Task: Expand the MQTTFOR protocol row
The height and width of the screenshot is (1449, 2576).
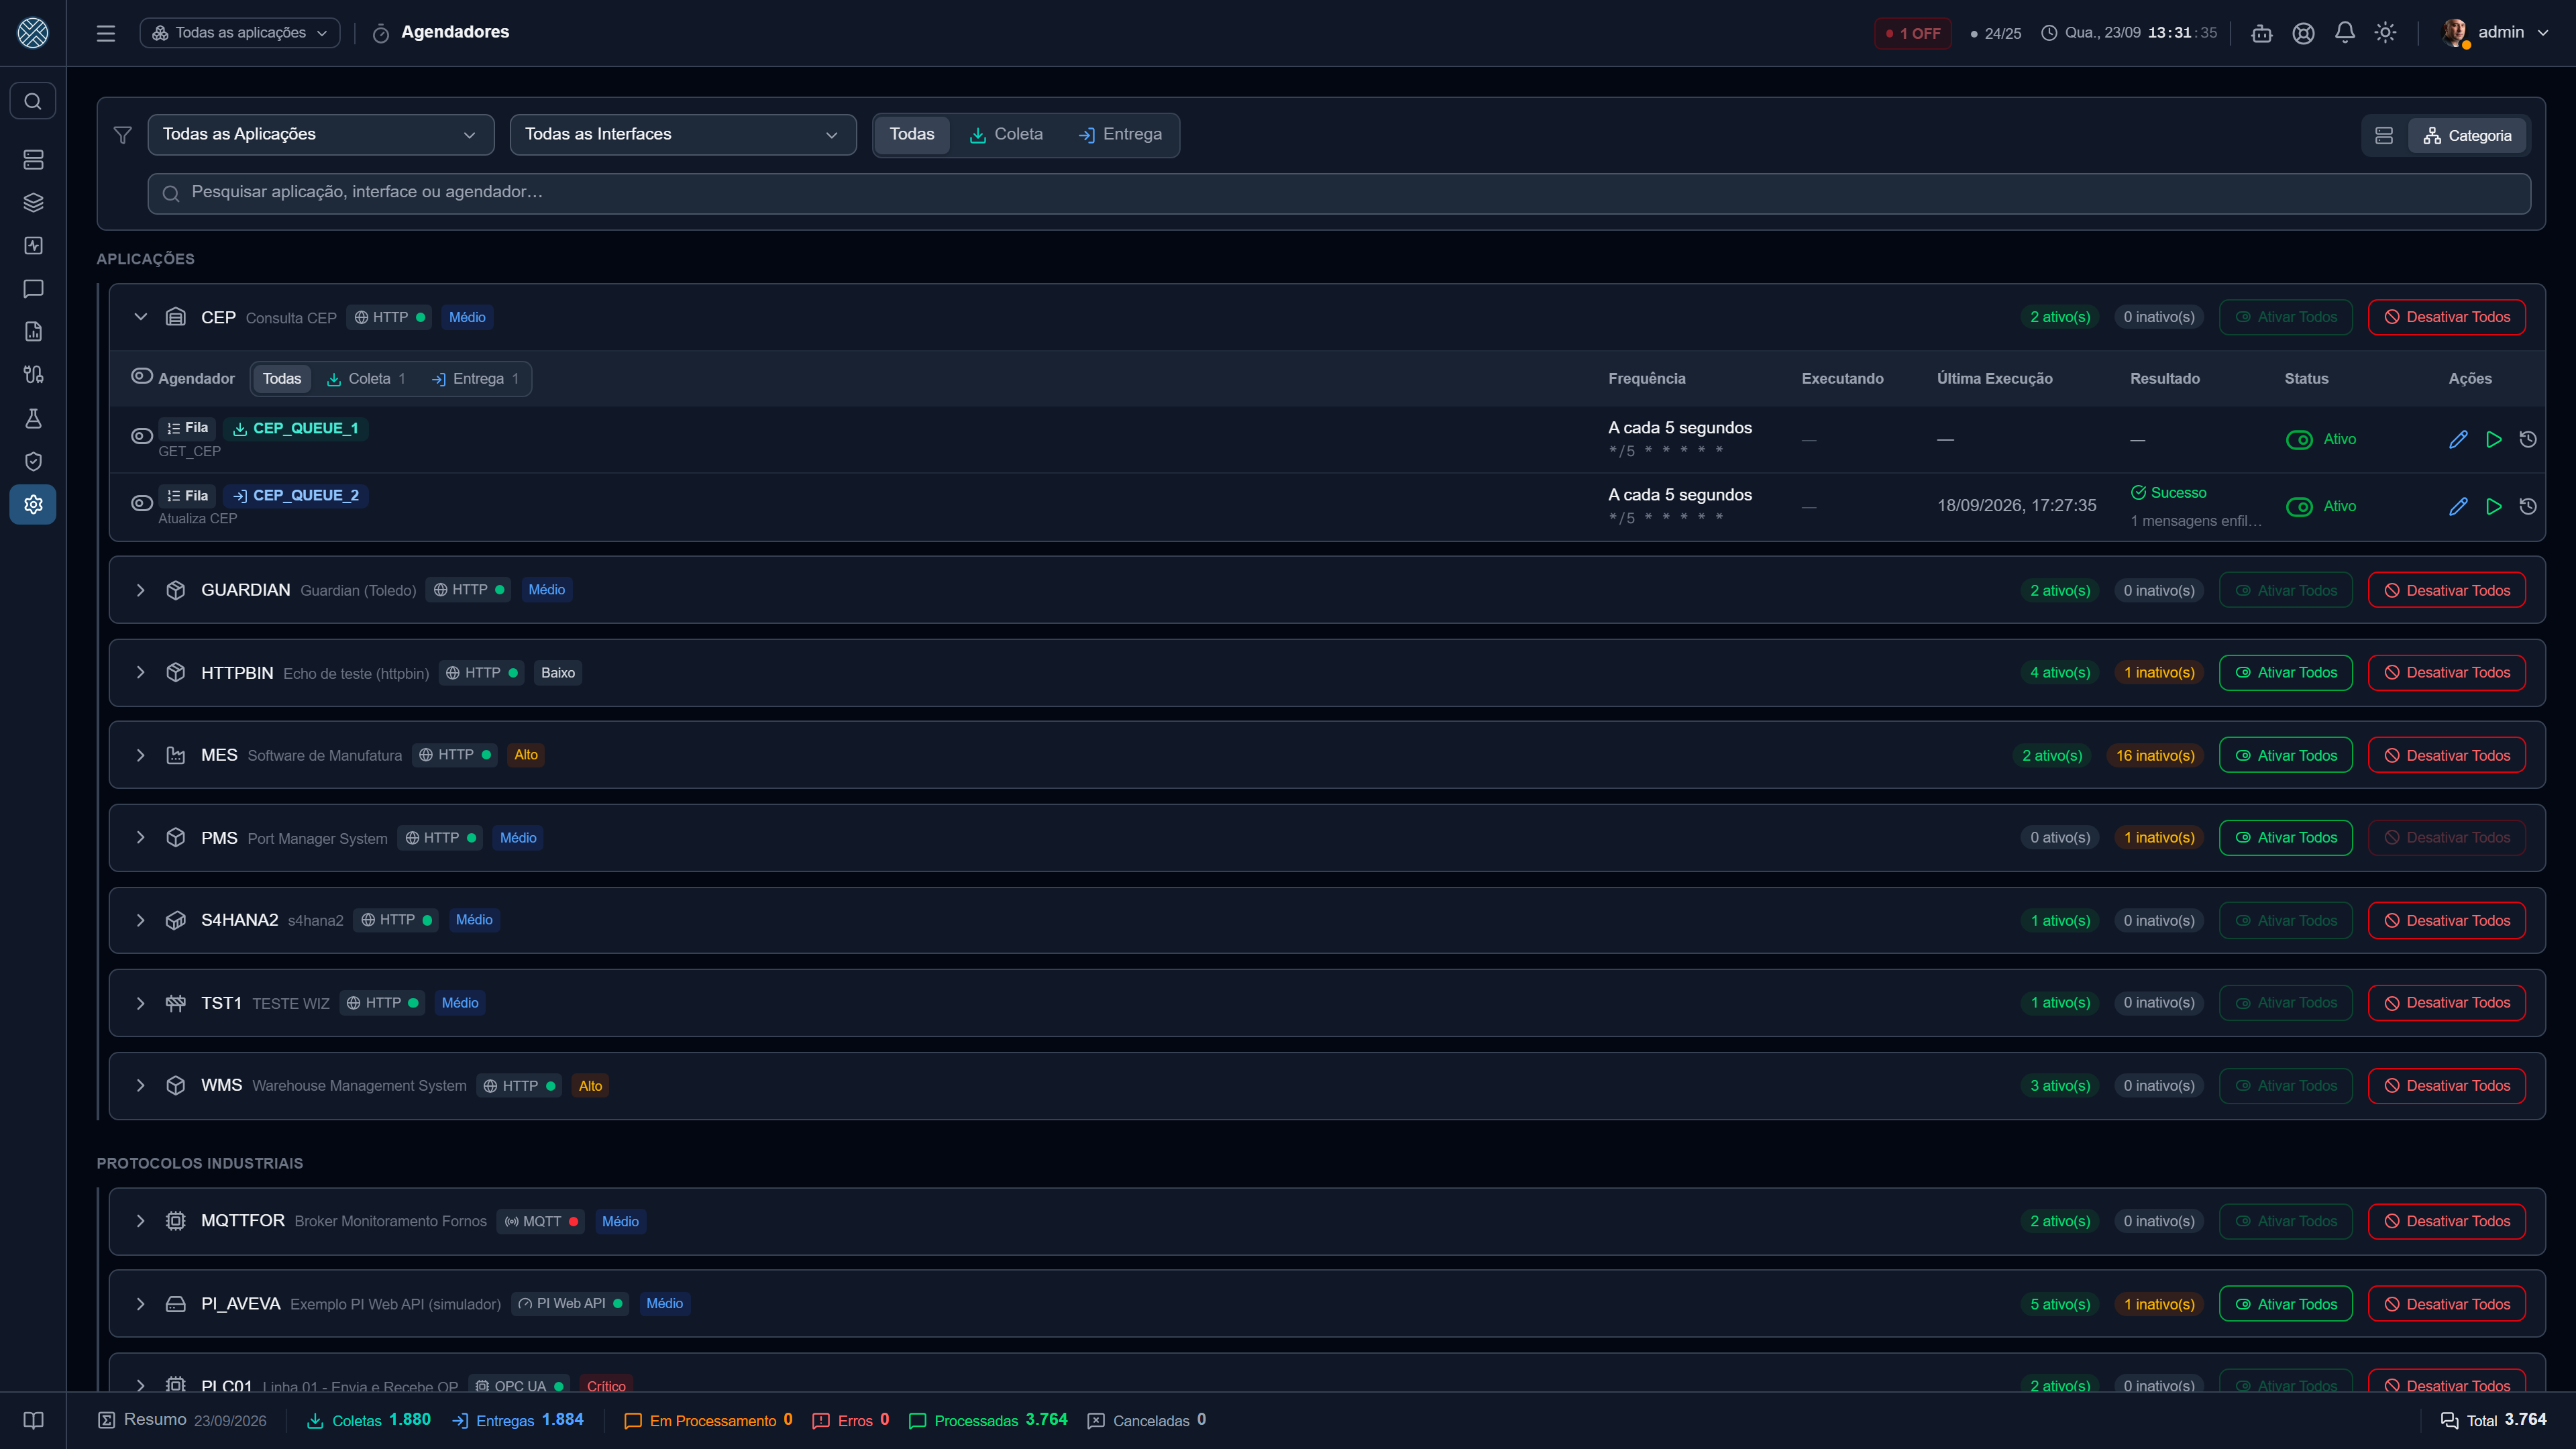Action: pos(141,1221)
